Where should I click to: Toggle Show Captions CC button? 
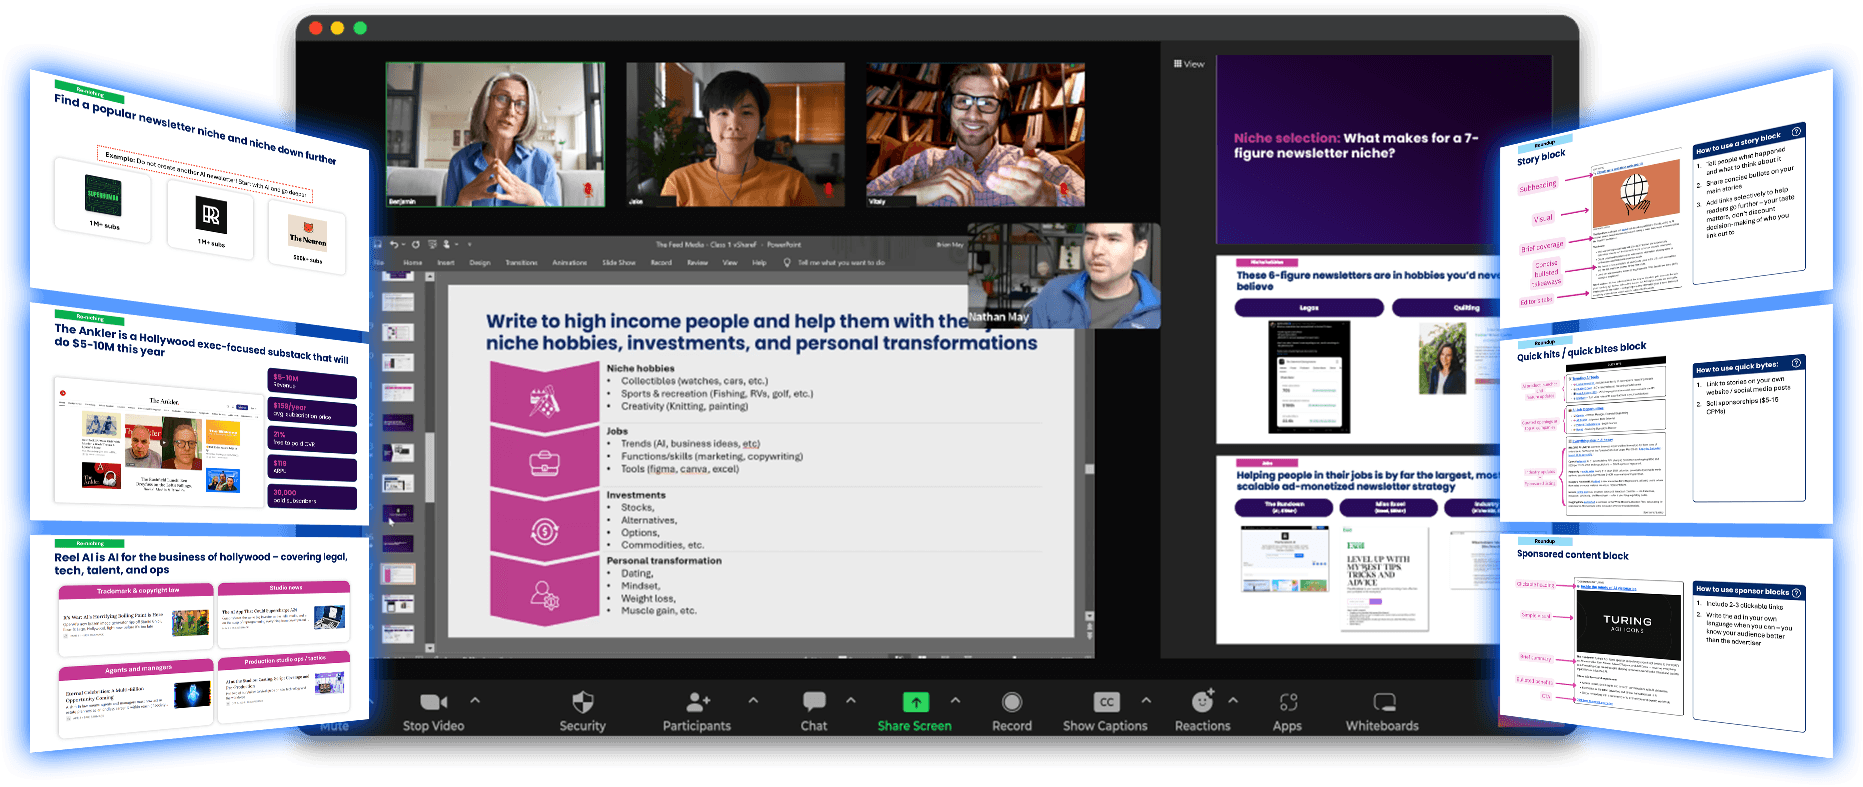tap(1106, 702)
